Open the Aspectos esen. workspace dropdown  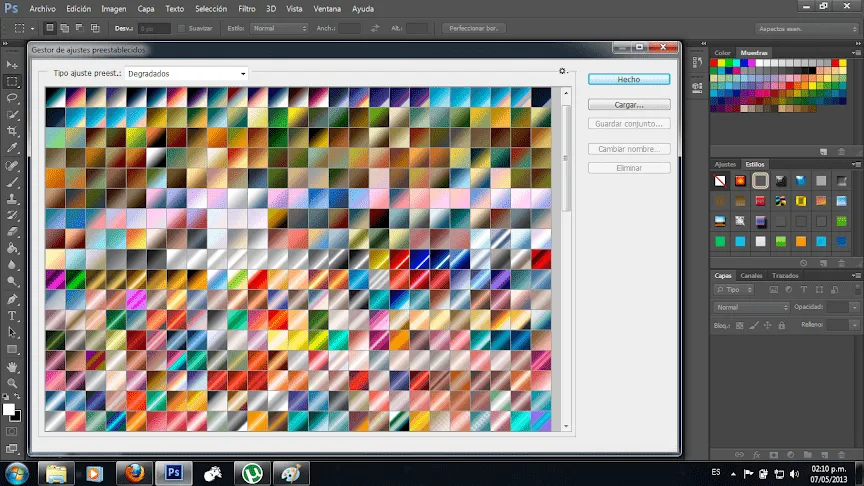tap(805, 29)
